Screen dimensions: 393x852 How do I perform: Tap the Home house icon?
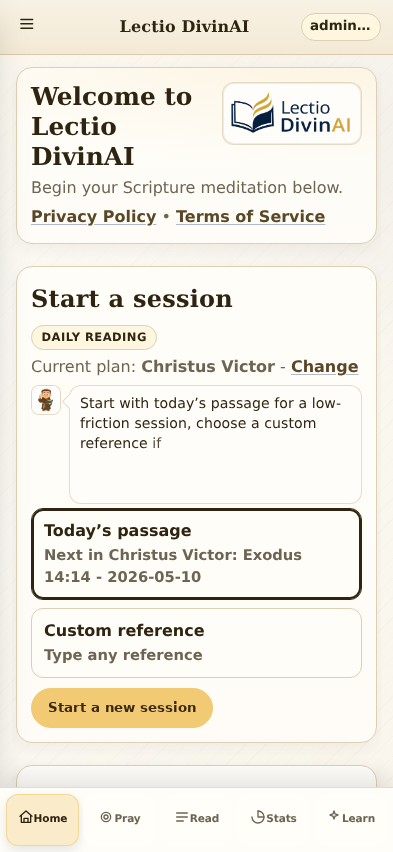point(26,817)
